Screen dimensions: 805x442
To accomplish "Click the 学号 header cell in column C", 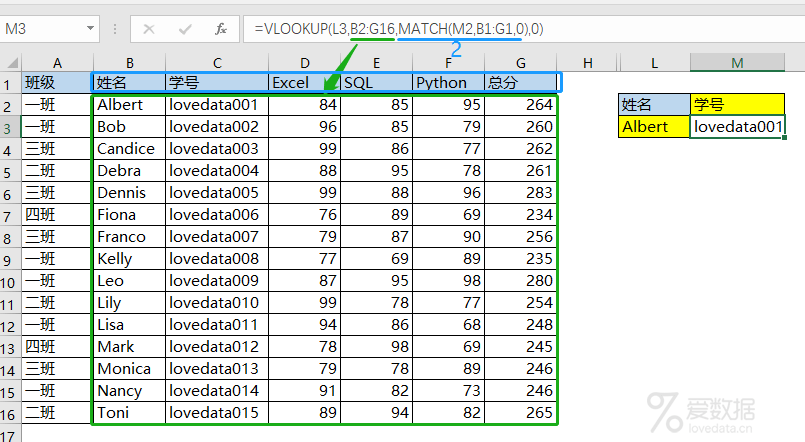I will [x=217, y=83].
